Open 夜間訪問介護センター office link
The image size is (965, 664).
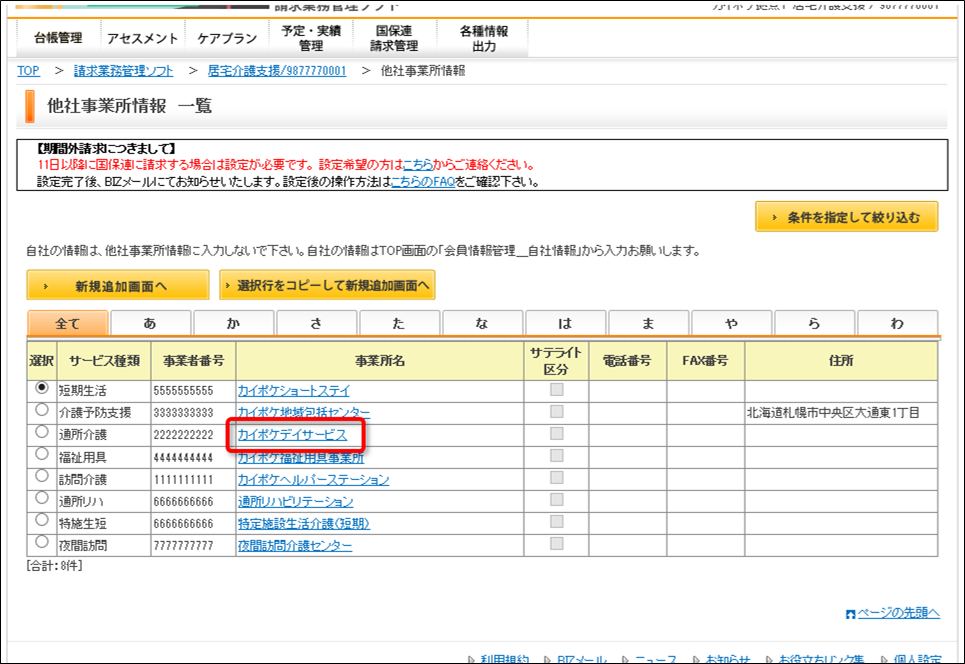295,546
